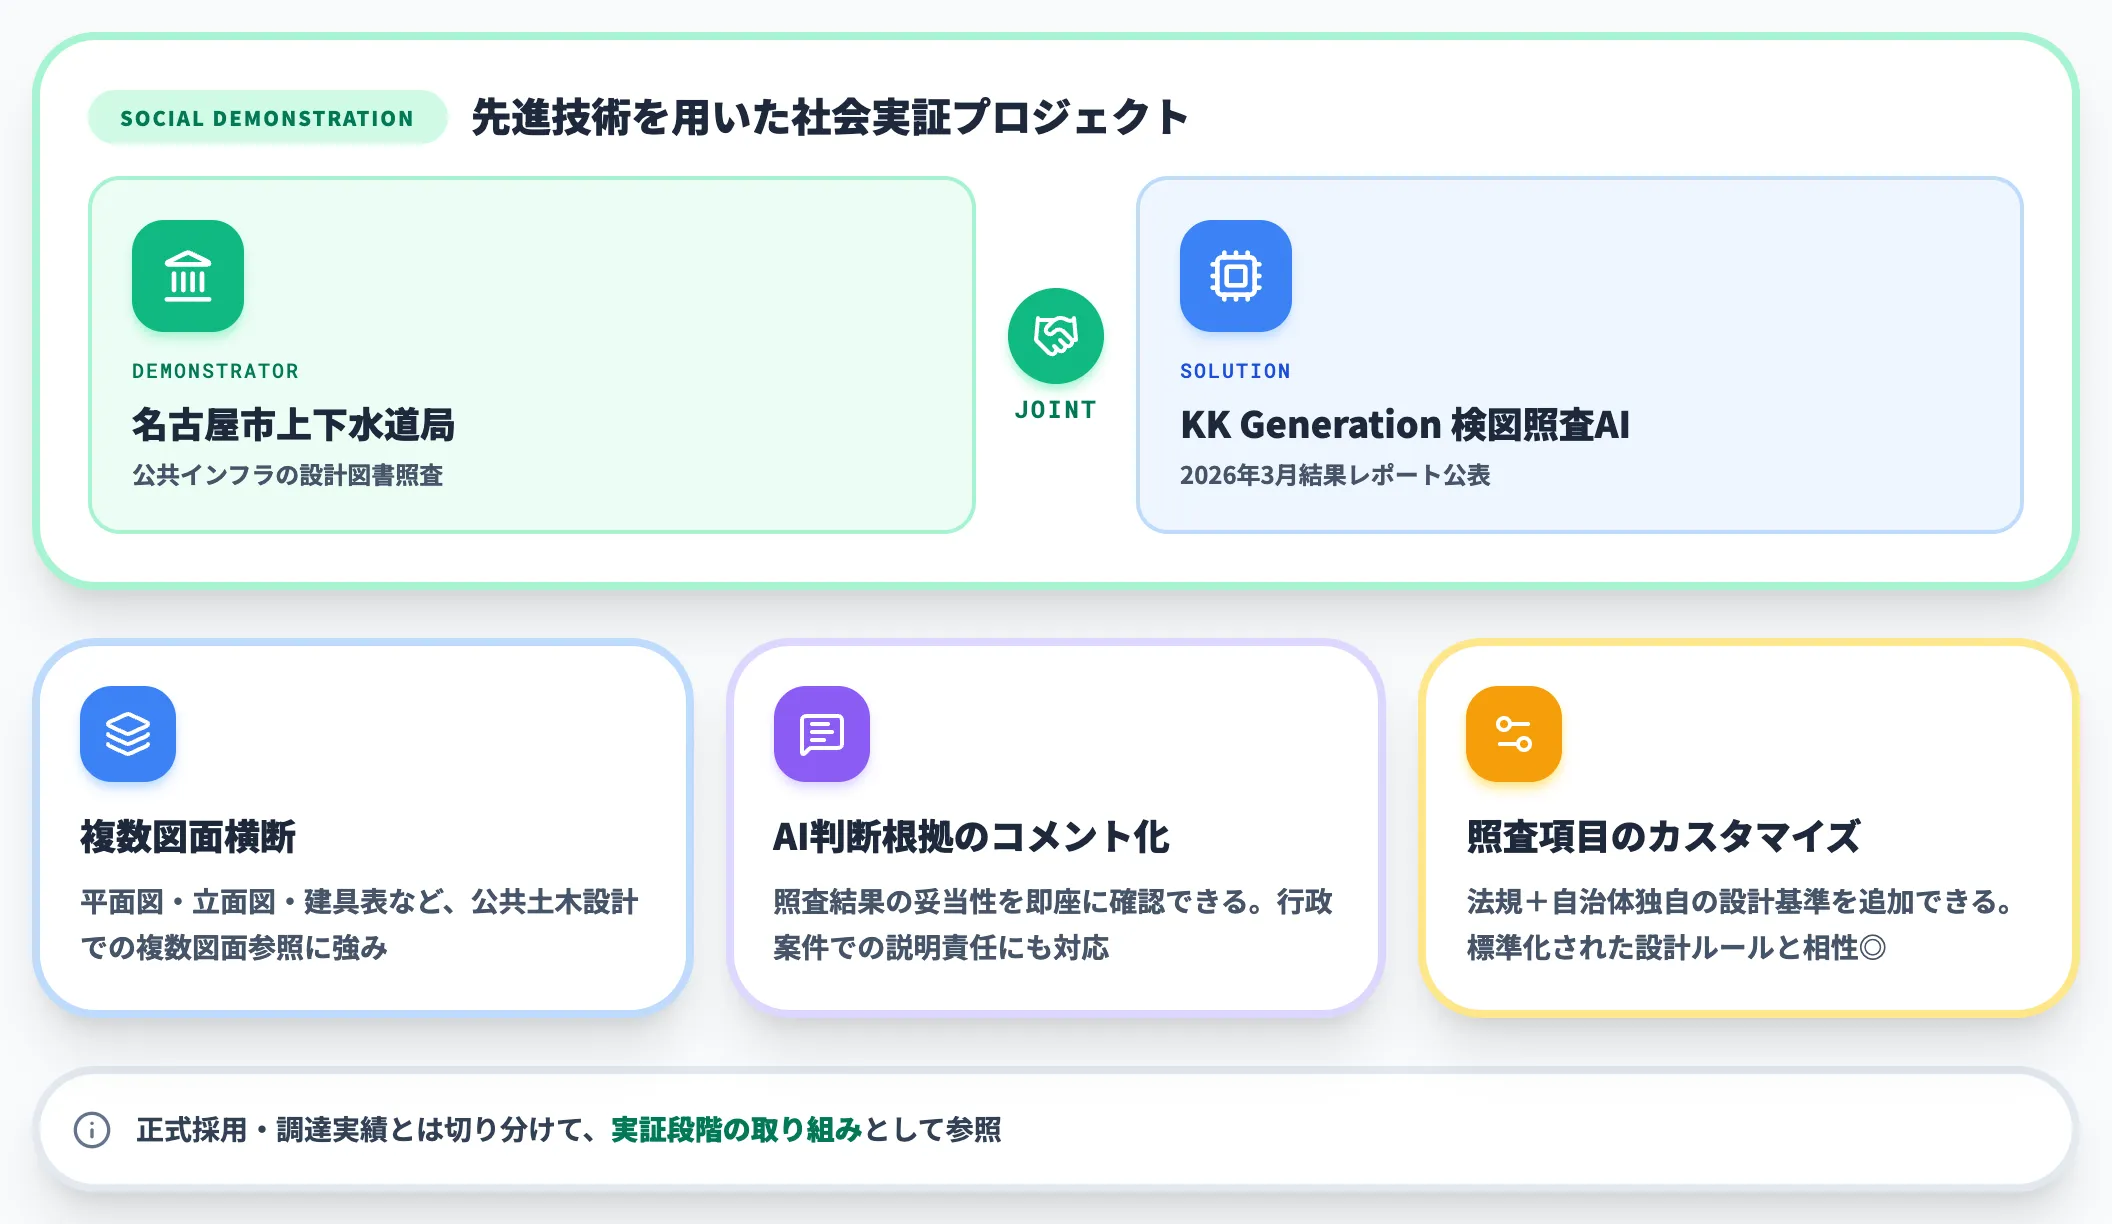This screenshot has width=2112, height=1224.
Task: Click the card heading AI判断根拠のコメント化
Action: point(971,837)
